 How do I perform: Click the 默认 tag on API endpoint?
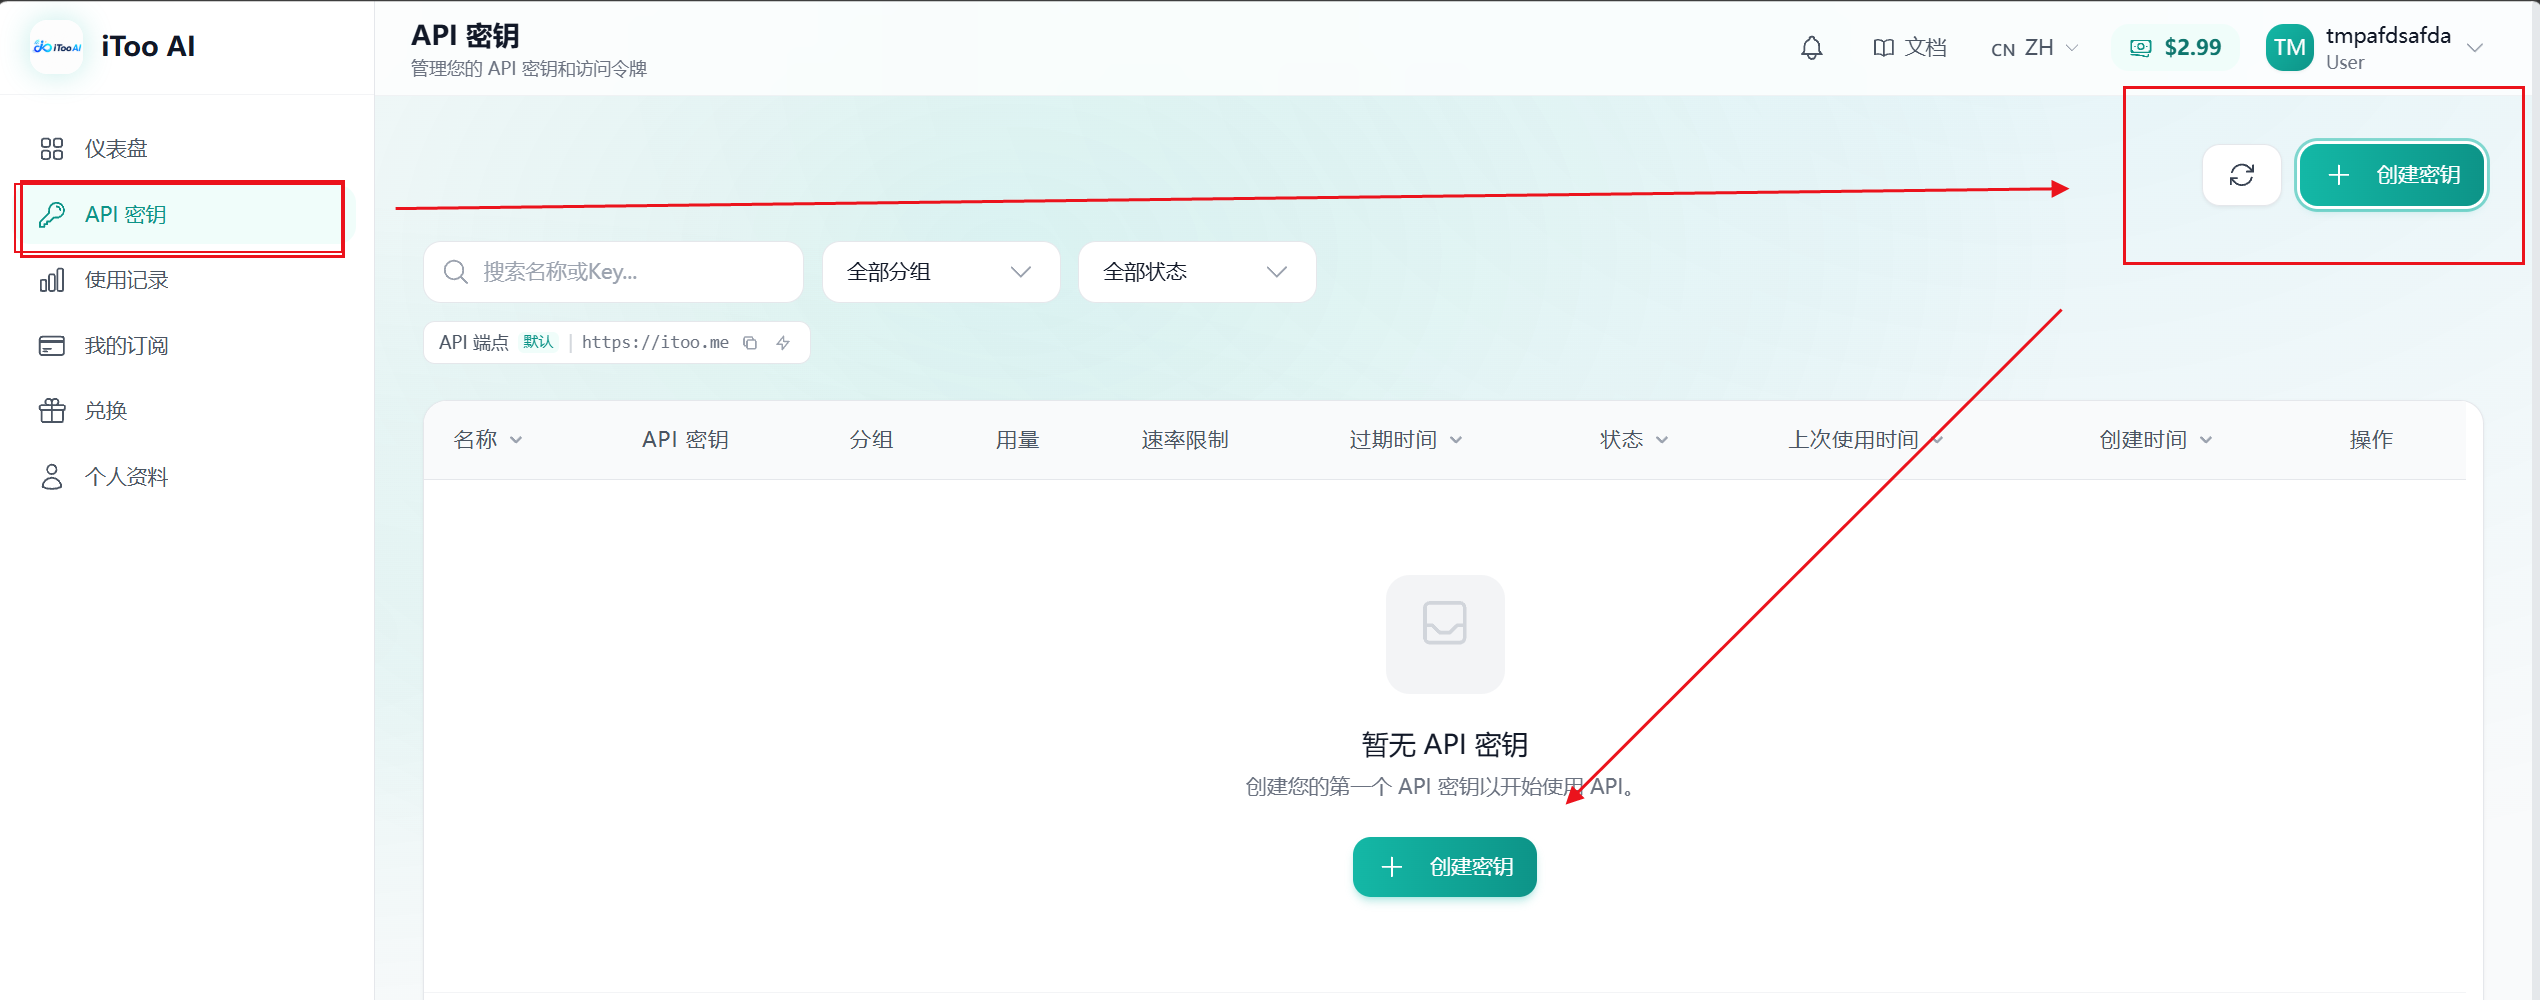tap(538, 342)
